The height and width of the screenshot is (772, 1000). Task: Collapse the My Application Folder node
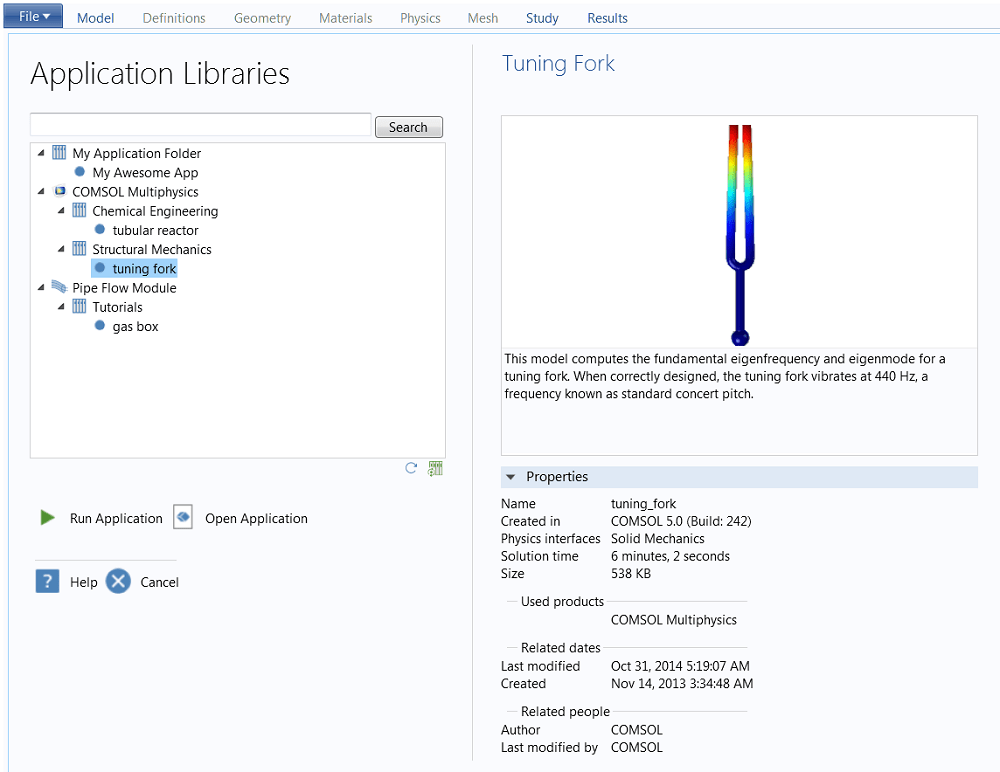(x=41, y=152)
